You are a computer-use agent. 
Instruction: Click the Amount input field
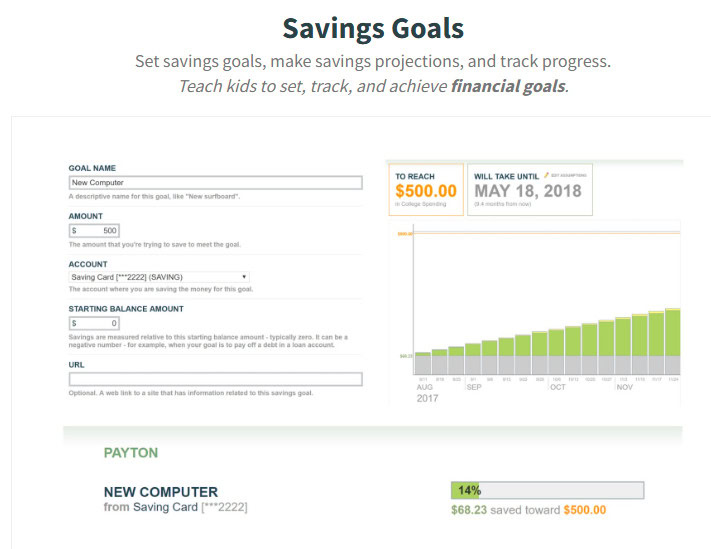pyautogui.click(x=95, y=230)
